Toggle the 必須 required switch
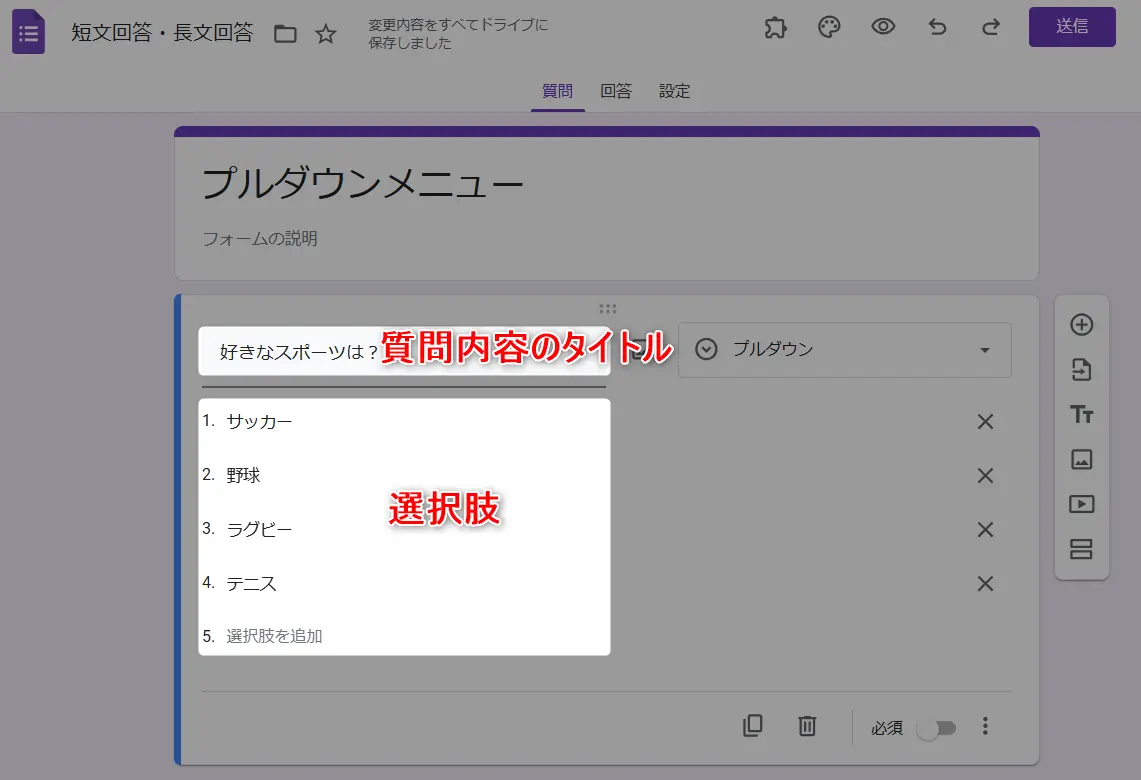The width and height of the screenshot is (1141, 780). [937, 728]
